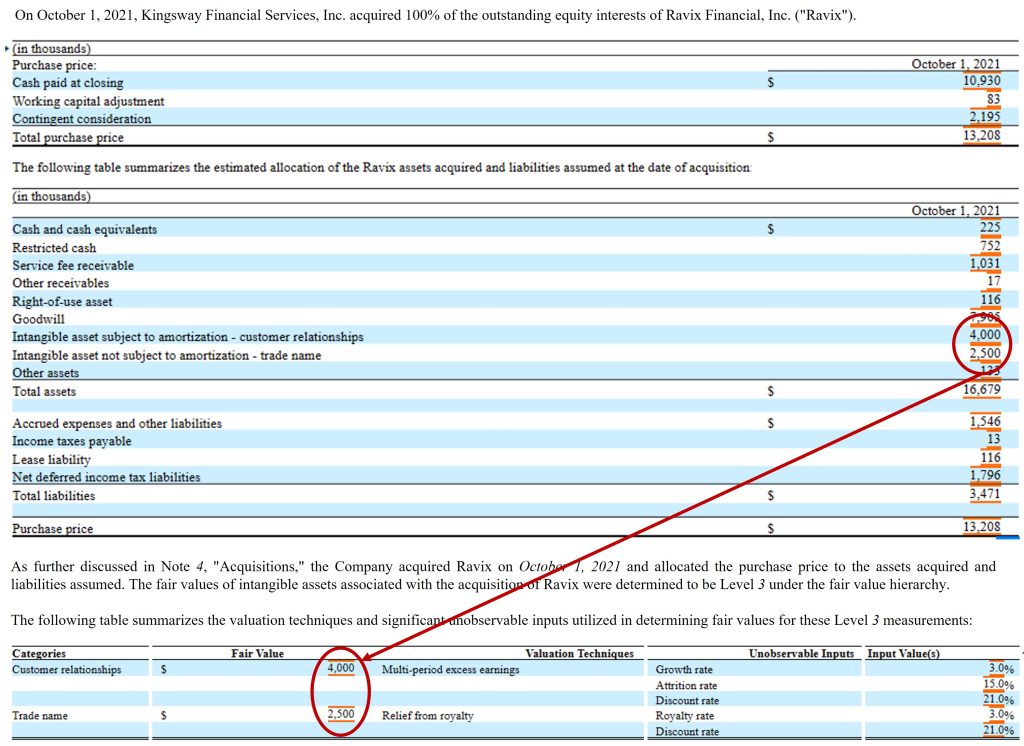The image size is (1024, 746).
Task: Click the 1,546 accrued expenses value
Action: pos(985,421)
